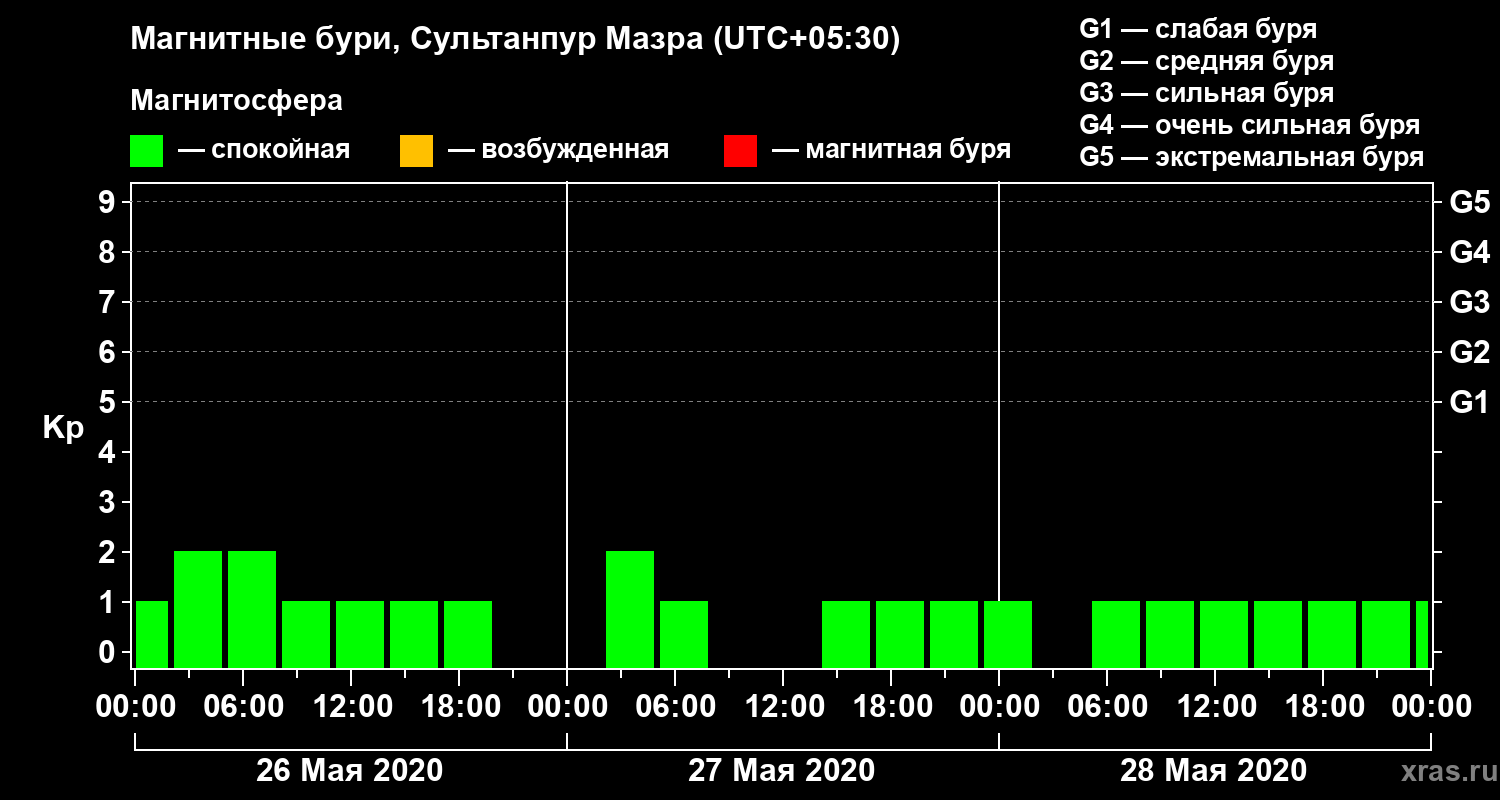The height and width of the screenshot is (800, 1500).
Task: Click the 12:00 bar on 28 May
Action: pyautogui.click(x=1224, y=634)
